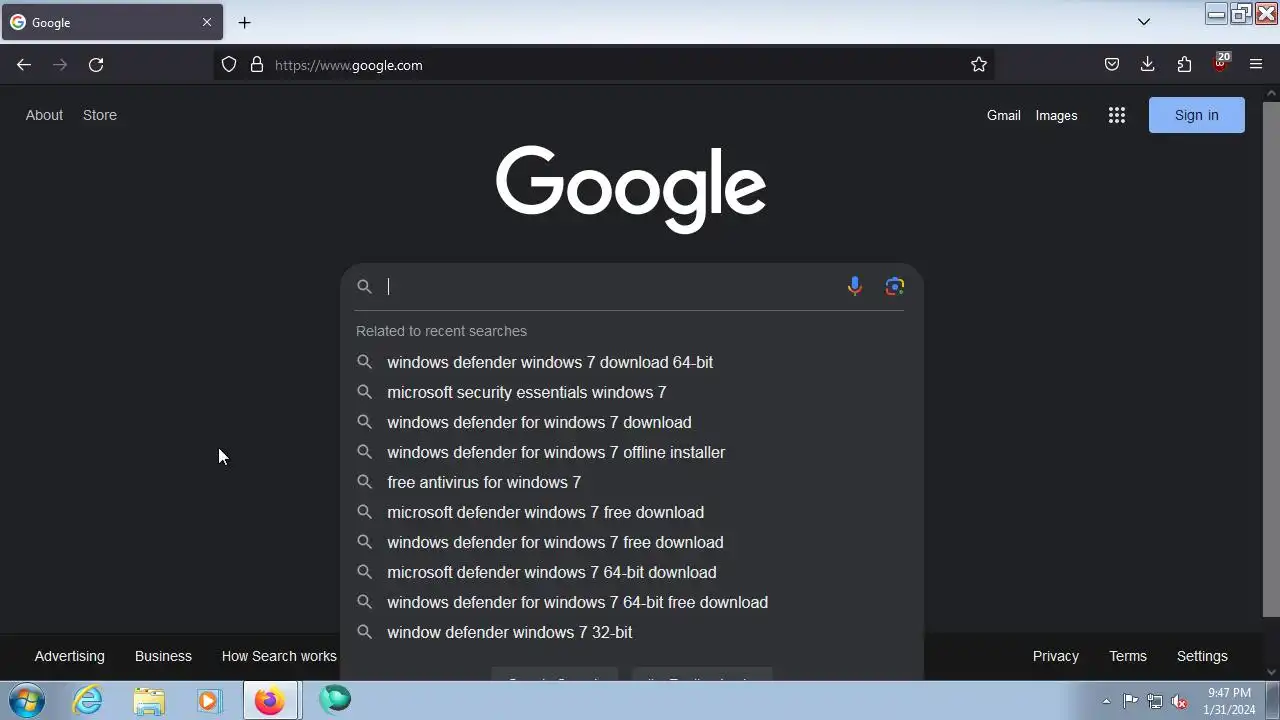The height and width of the screenshot is (720, 1280).
Task: Close the Google tab
Action: coord(207,22)
